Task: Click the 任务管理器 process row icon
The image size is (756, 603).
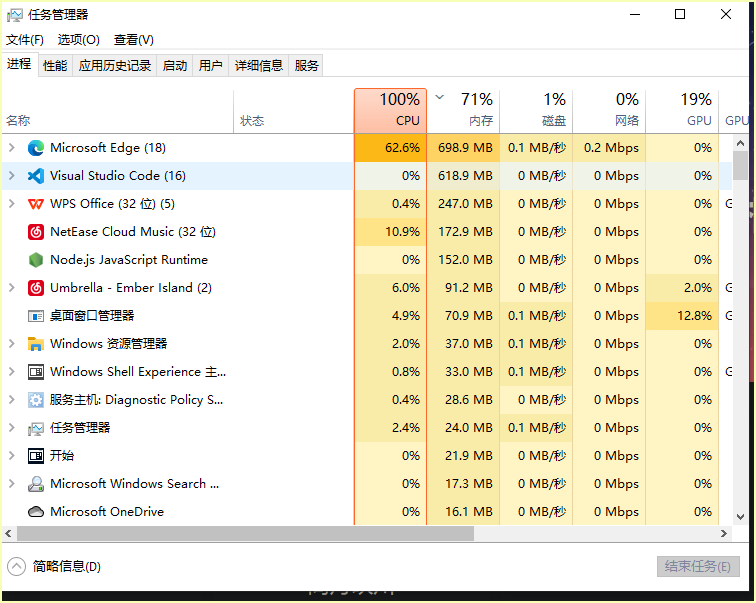Action: click(36, 429)
